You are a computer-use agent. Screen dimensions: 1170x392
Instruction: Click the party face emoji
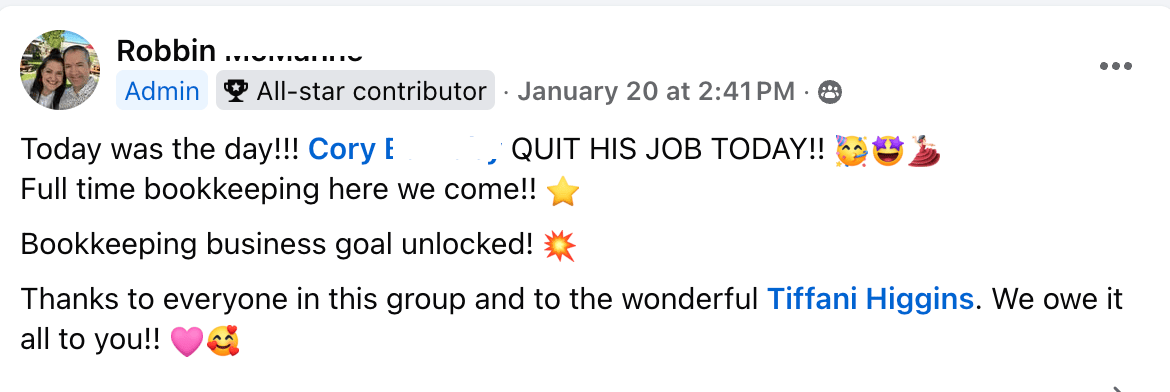851,150
